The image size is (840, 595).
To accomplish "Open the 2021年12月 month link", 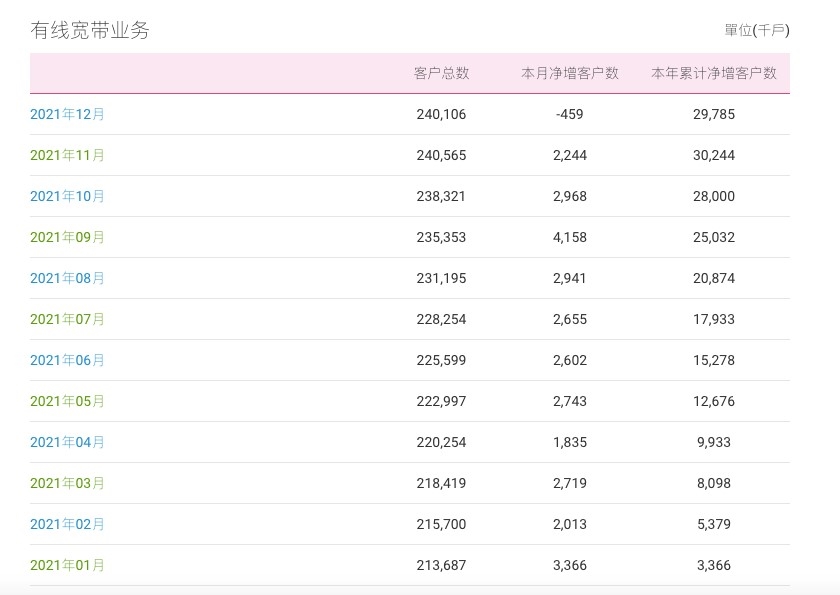I will (67, 114).
